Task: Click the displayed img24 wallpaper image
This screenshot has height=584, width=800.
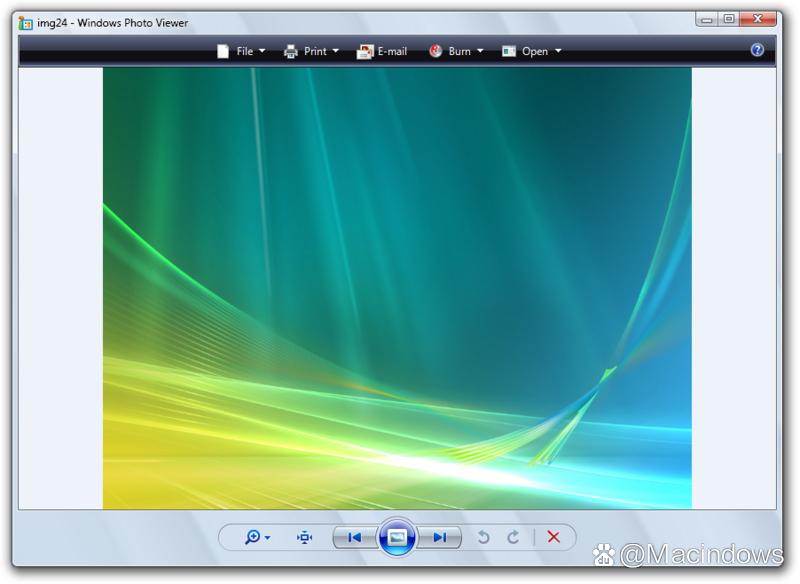Action: [397, 288]
